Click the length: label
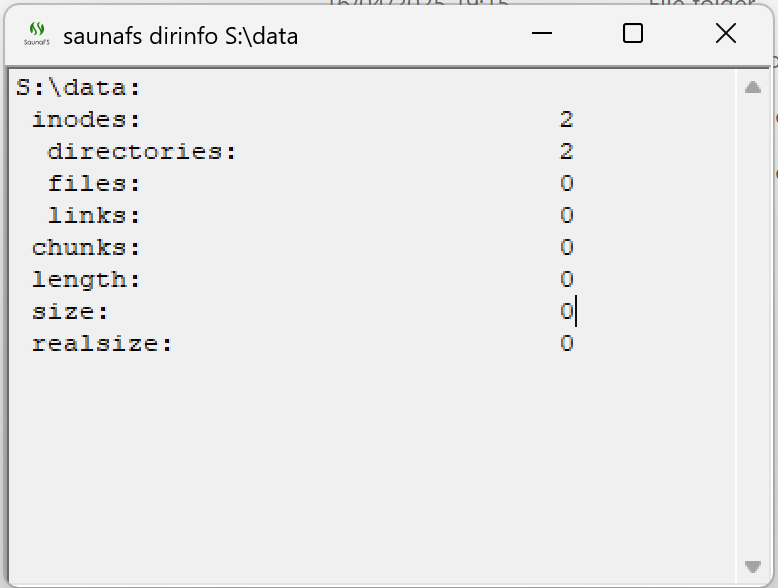 86,280
